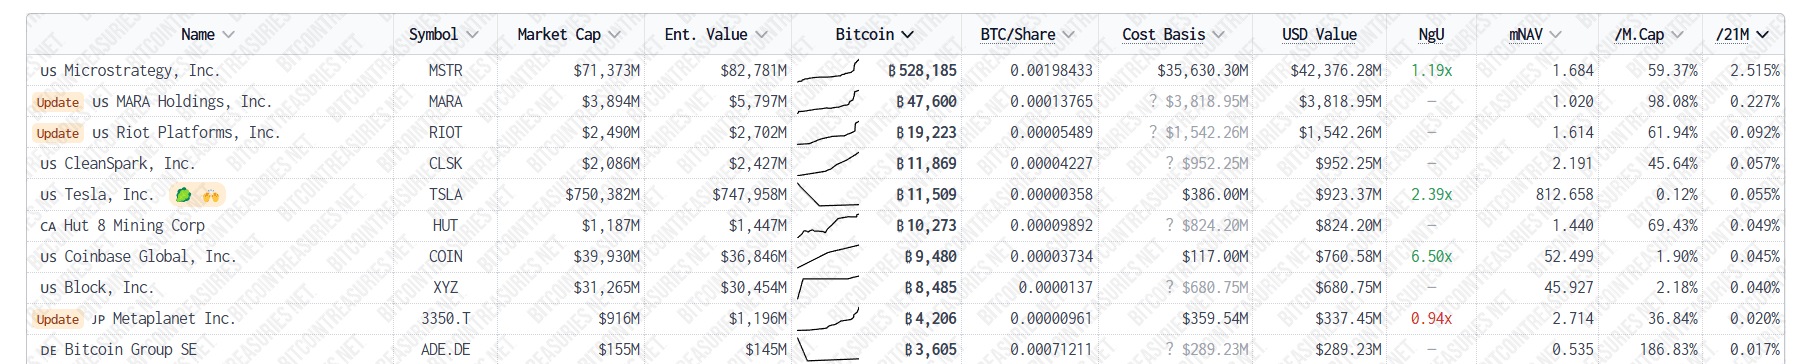Select the MSTR symbol cell
Image resolution: width=1812 pixels, height=364 pixels.
[x=445, y=70]
